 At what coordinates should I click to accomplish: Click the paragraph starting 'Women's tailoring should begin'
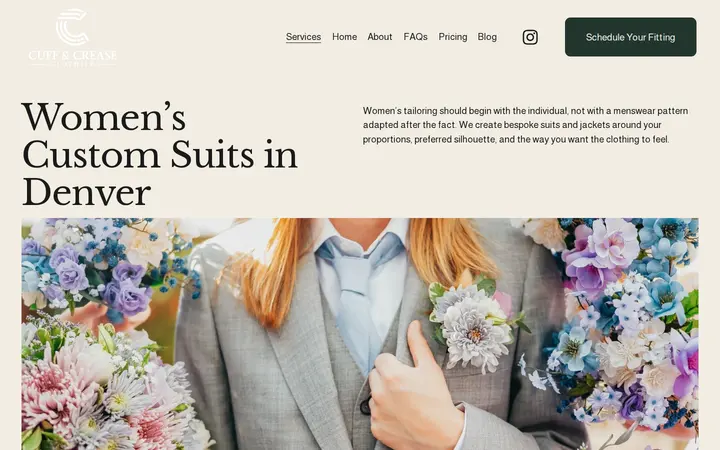[x=525, y=125]
